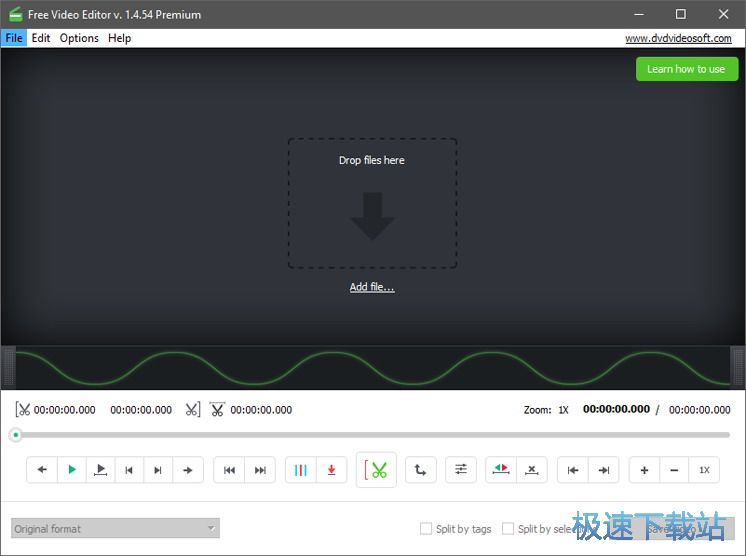Start playback with the green play button

coord(72,470)
